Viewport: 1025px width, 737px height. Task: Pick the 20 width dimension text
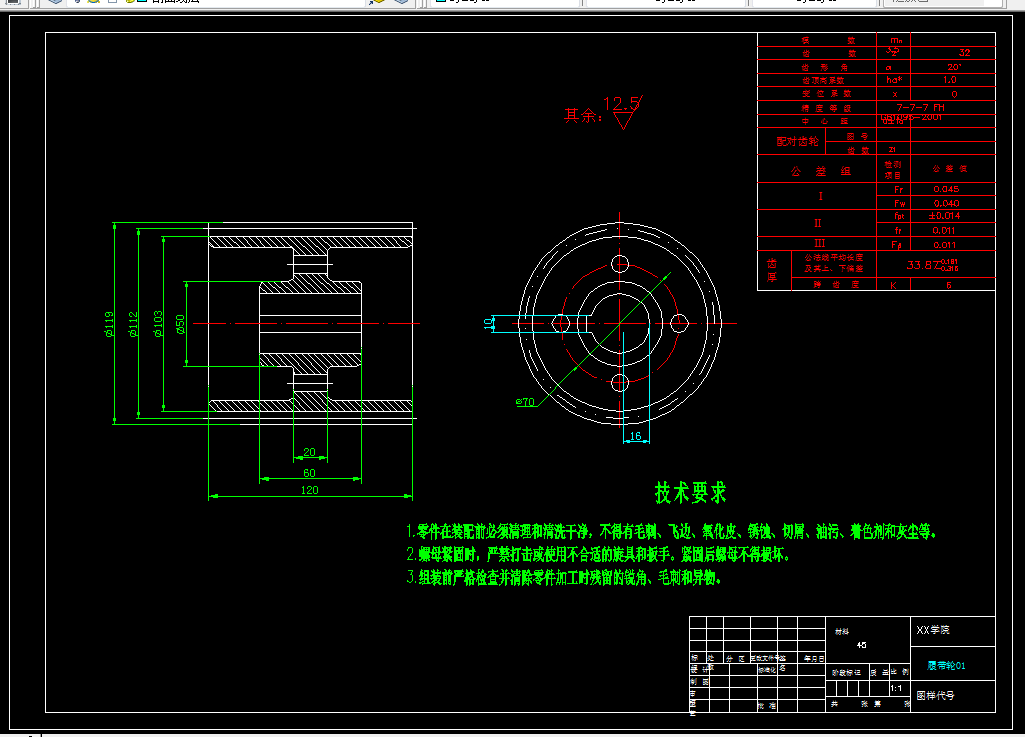(309, 452)
